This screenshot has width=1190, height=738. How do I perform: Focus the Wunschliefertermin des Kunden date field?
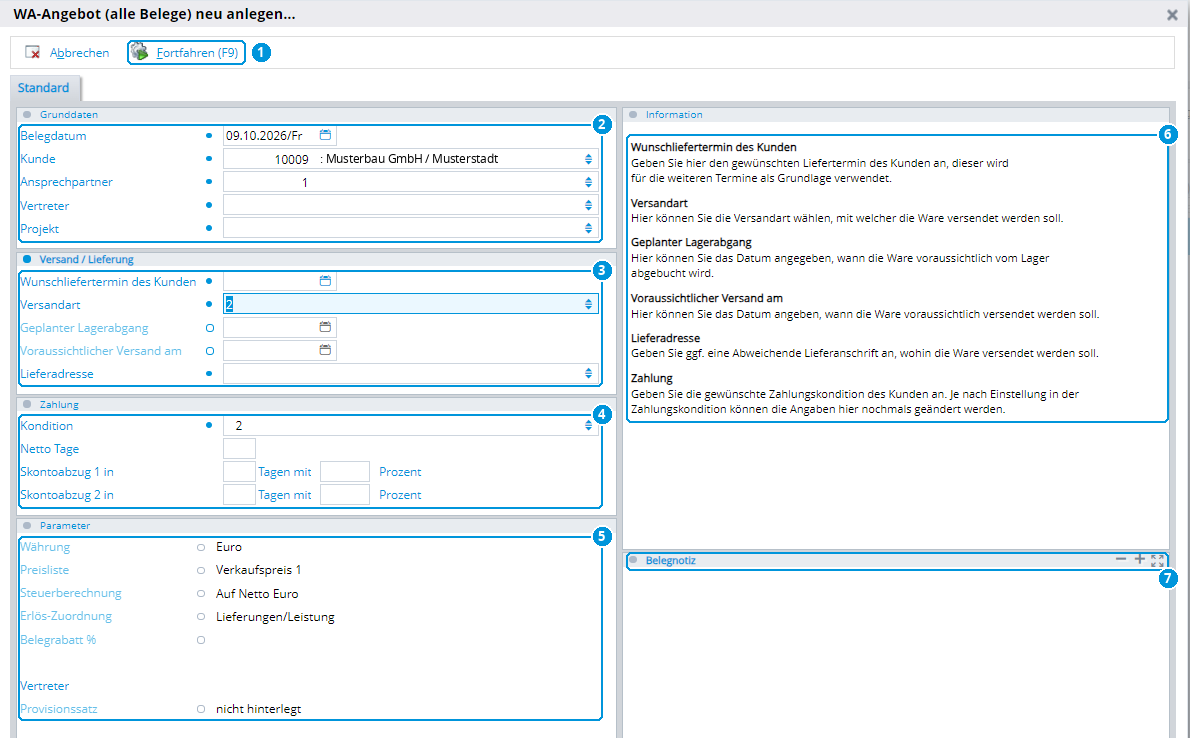tap(279, 281)
